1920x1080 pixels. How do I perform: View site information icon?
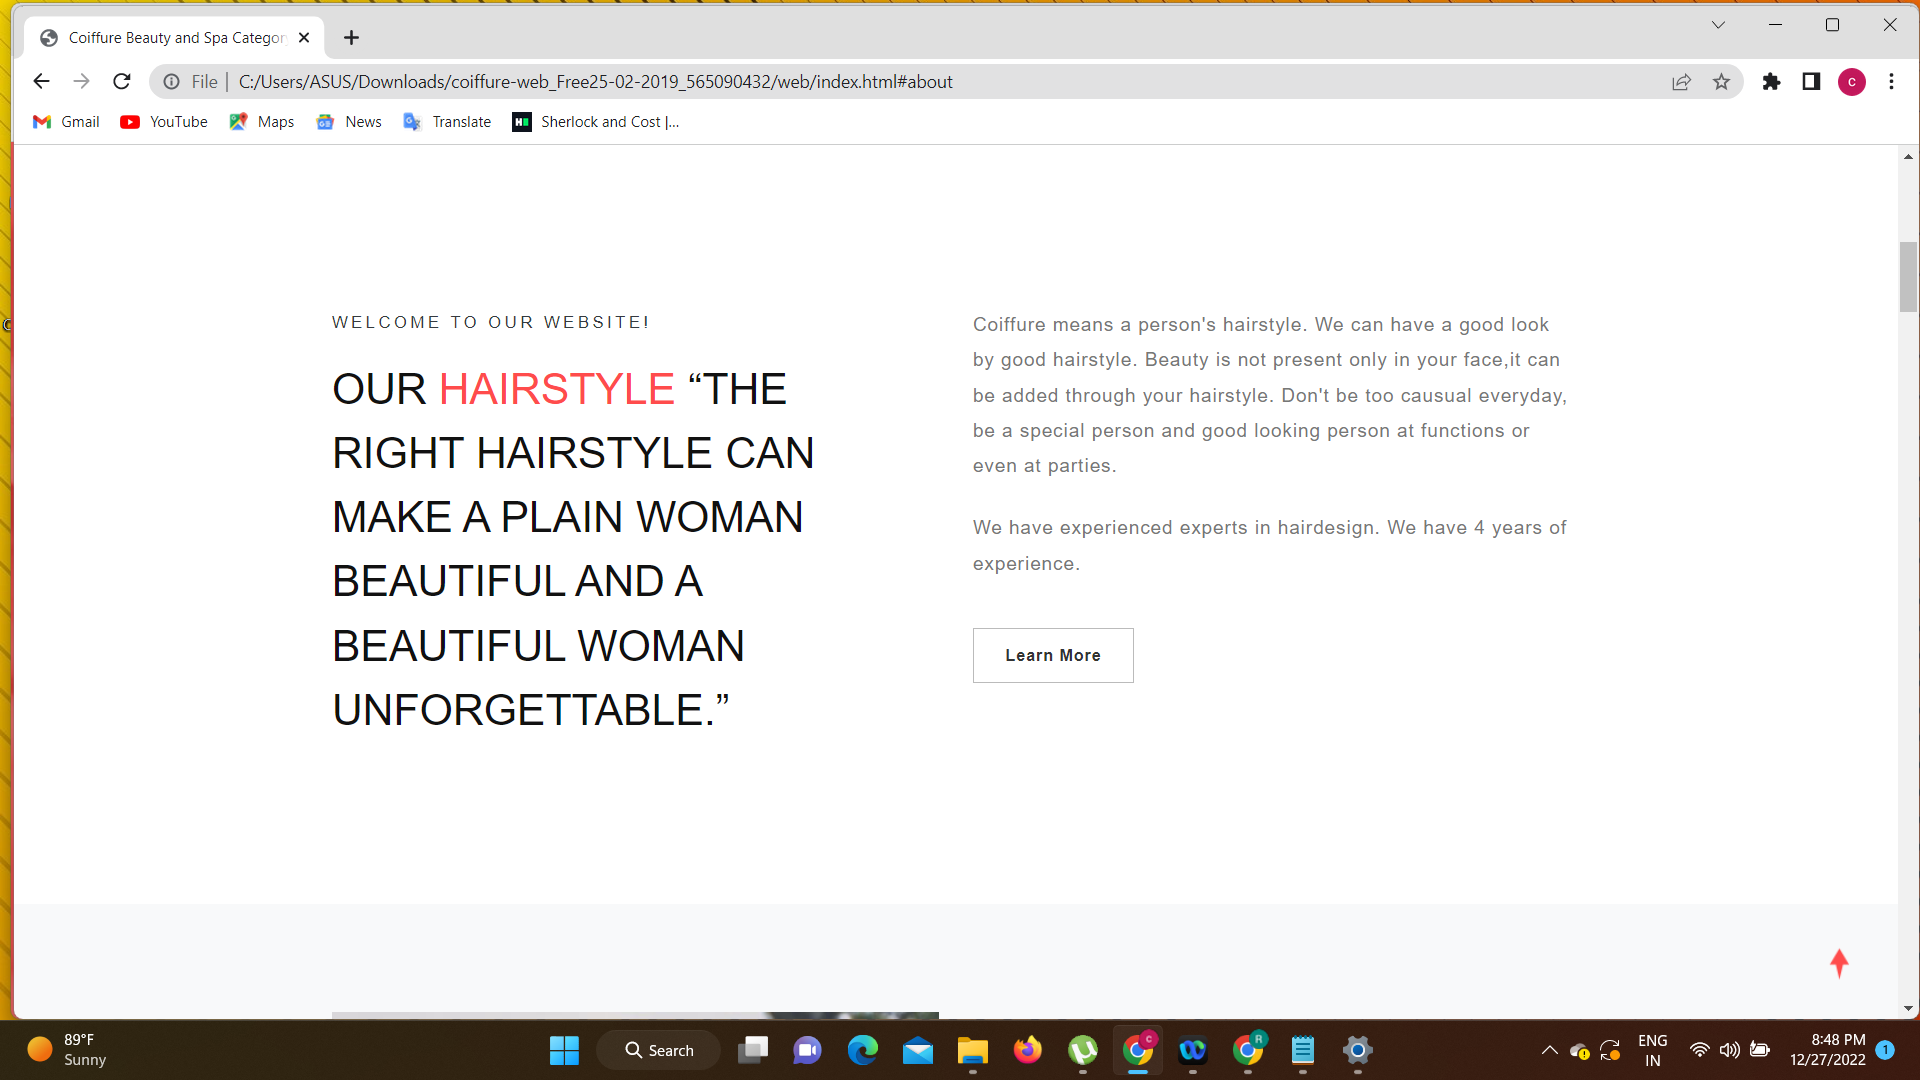click(x=172, y=82)
